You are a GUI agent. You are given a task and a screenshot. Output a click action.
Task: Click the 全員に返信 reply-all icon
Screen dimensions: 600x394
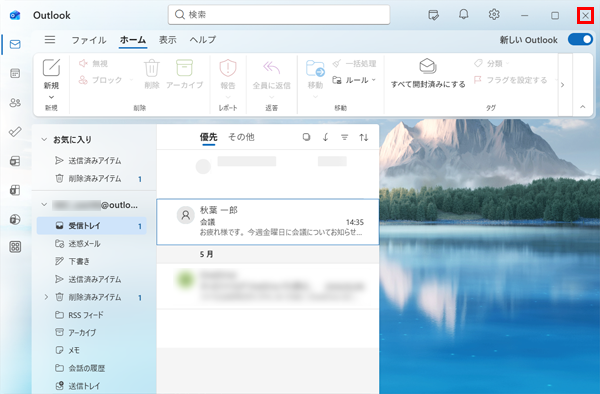point(271,68)
